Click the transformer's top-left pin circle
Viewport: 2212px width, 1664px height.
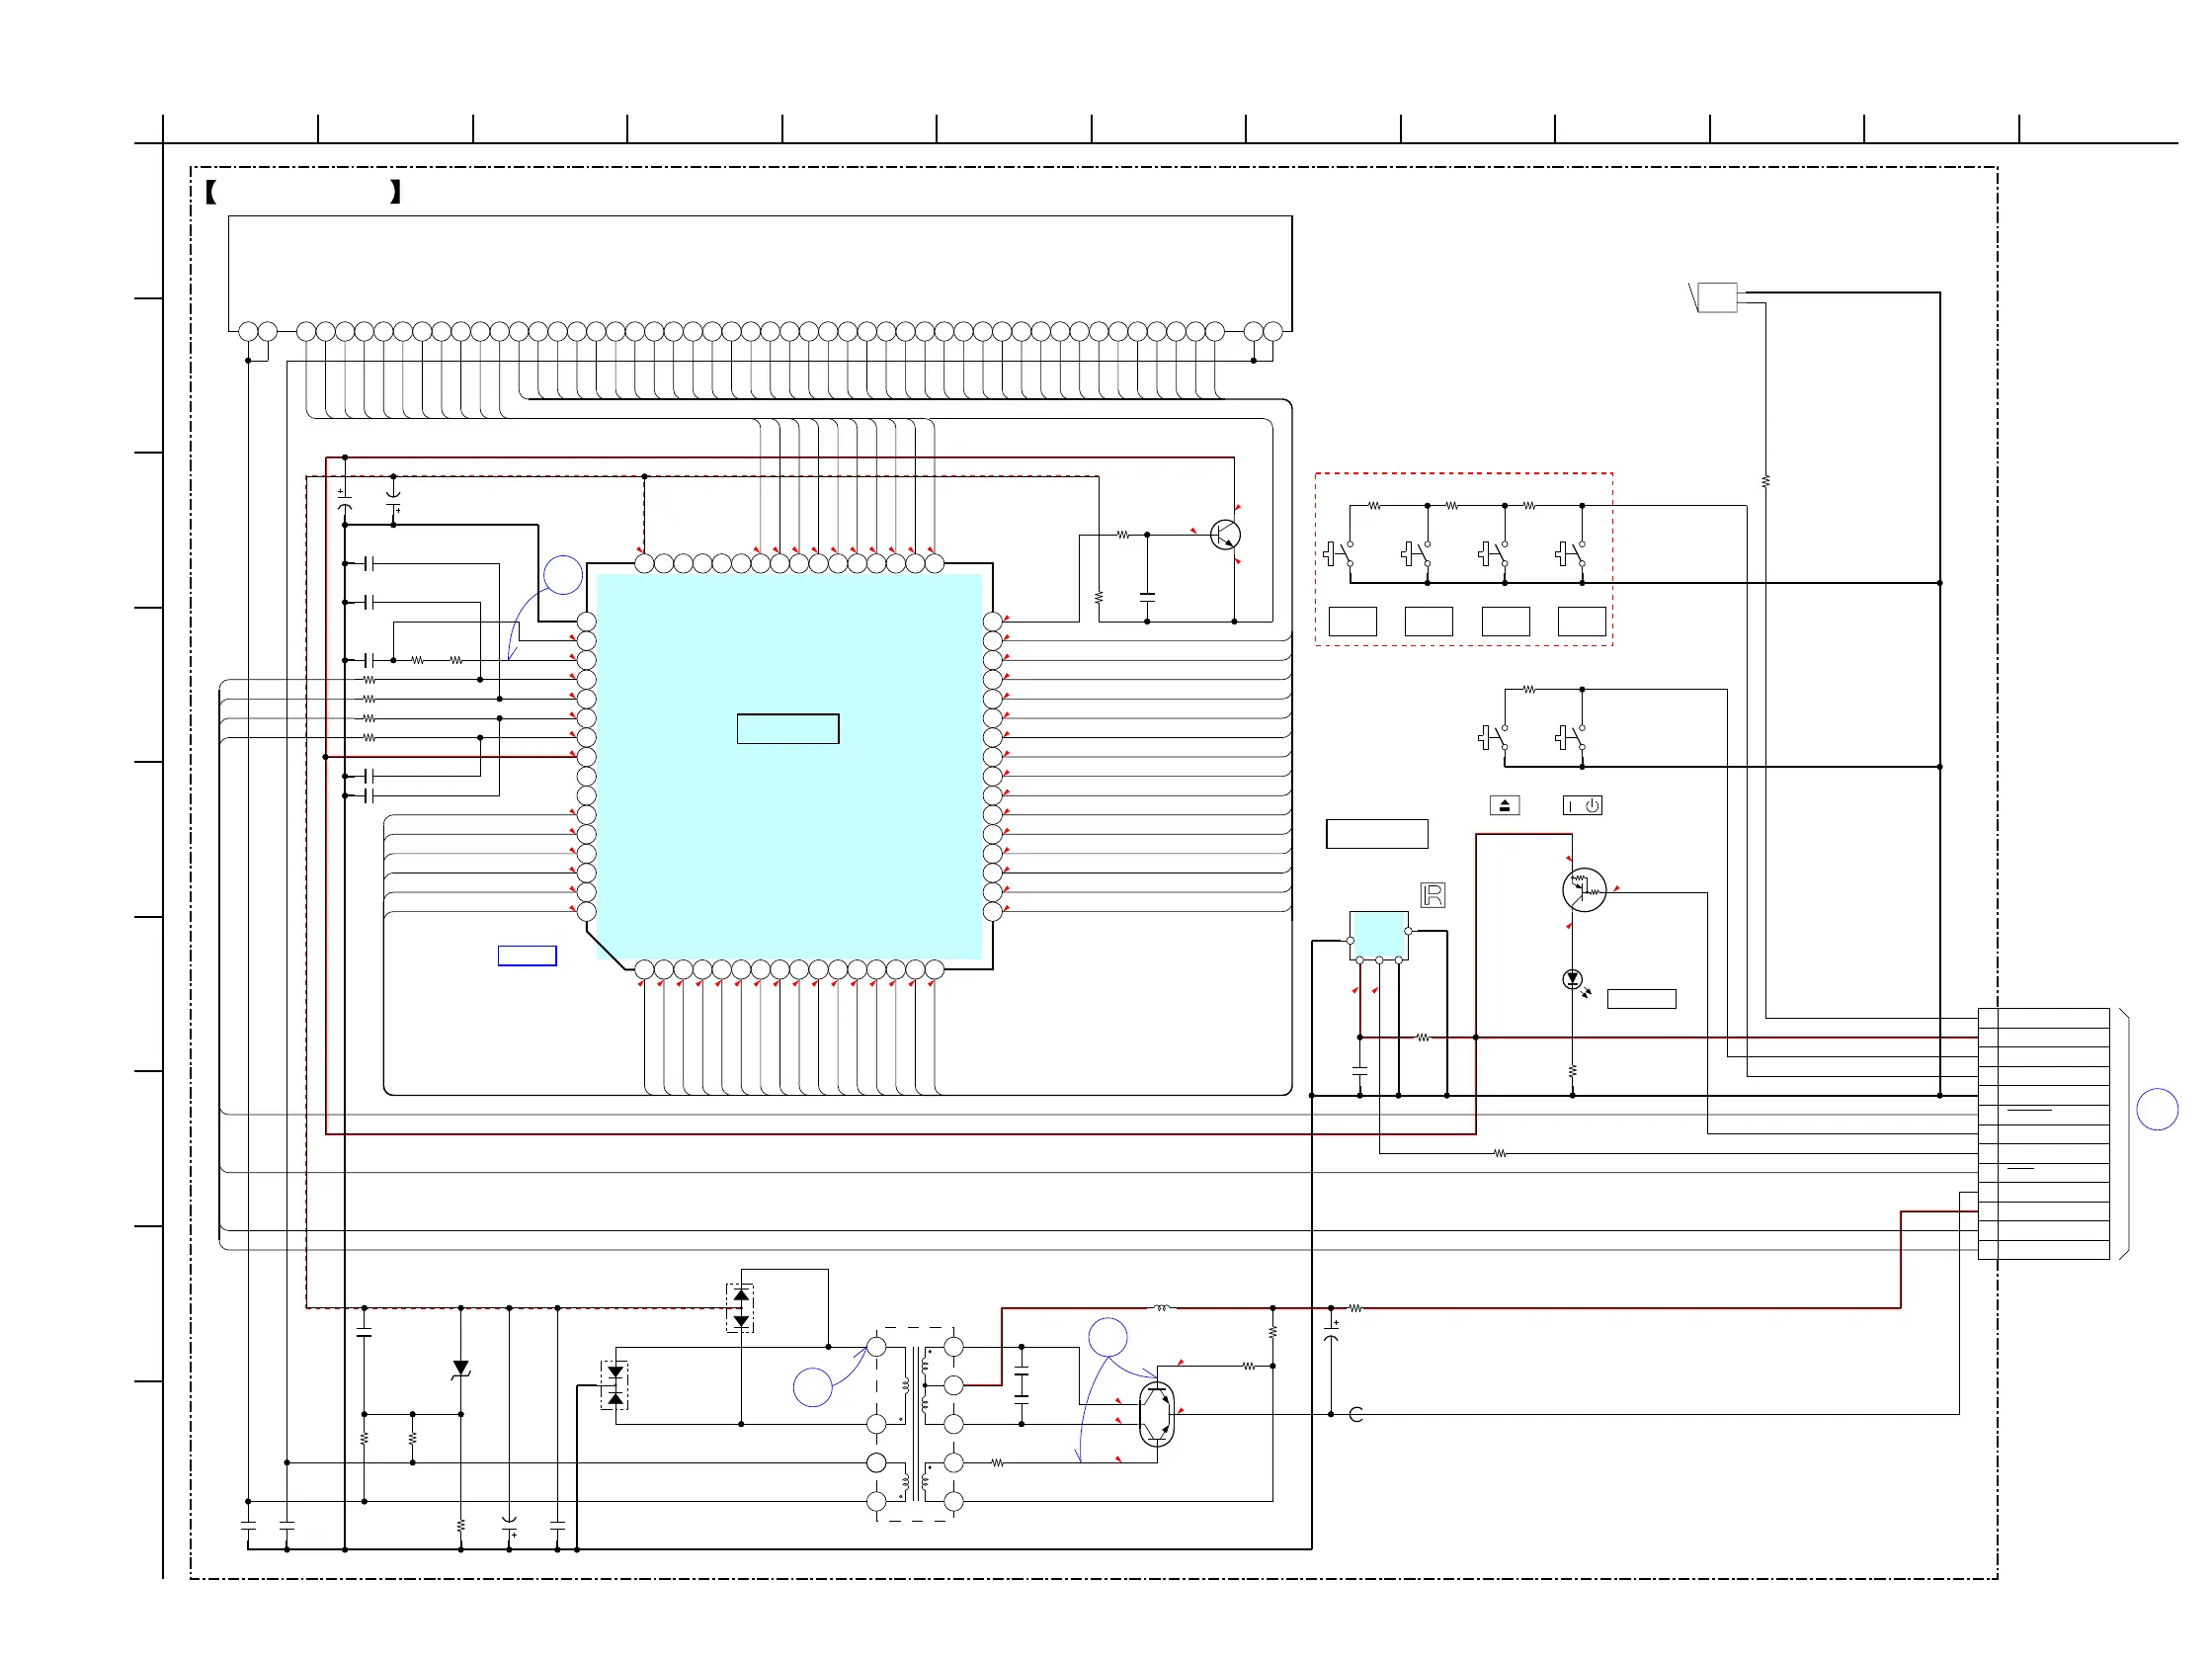click(x=876, y=1347)
